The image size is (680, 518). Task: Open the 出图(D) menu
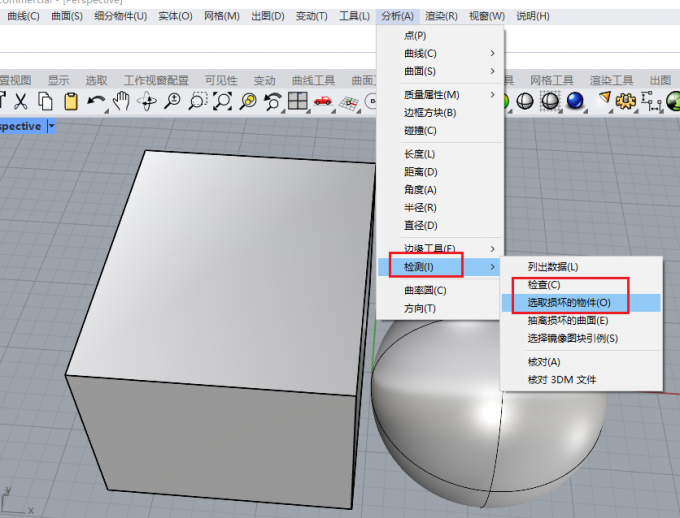(x=268, y=16)
